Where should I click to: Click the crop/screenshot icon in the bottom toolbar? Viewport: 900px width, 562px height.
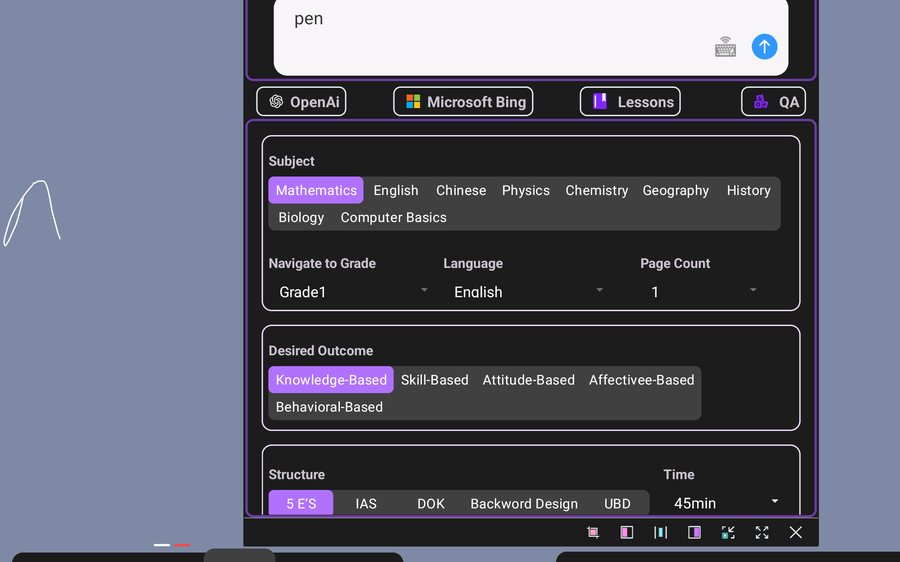[x=593, y=532]
